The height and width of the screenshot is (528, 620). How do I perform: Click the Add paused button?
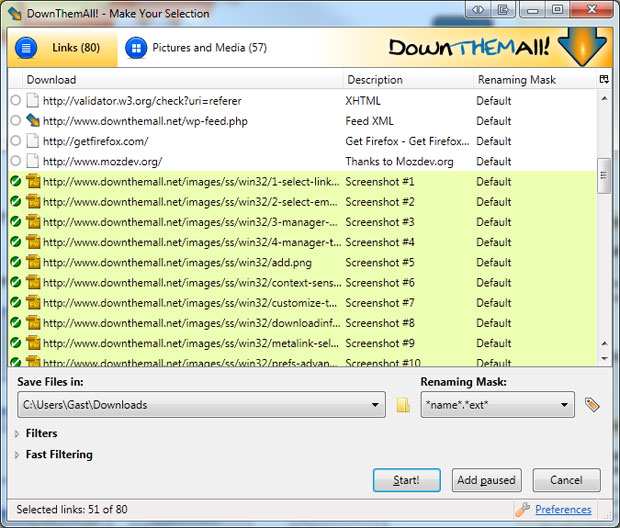(486, 480)
